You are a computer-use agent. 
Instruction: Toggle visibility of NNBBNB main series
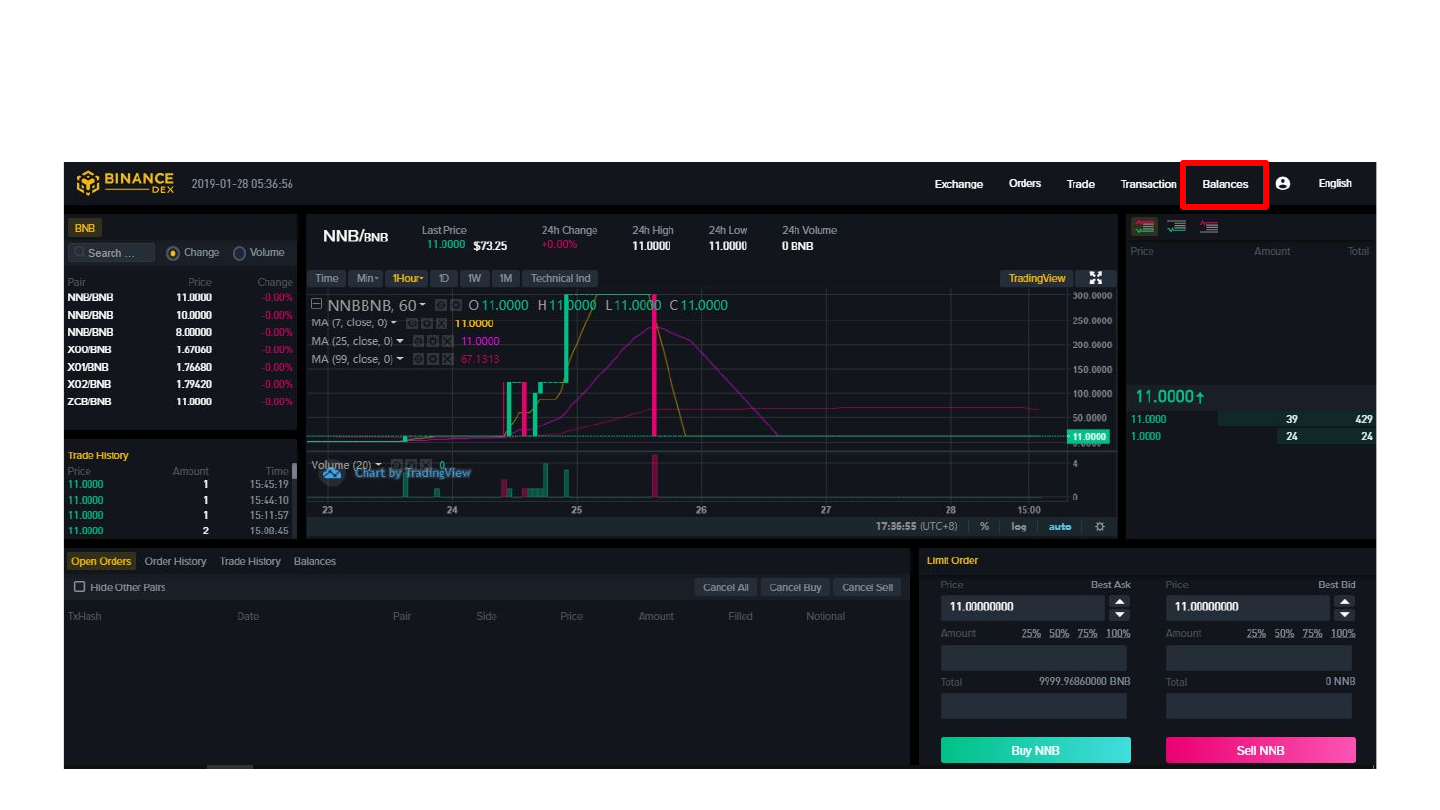pyautogui.click(x=441, y=305)
